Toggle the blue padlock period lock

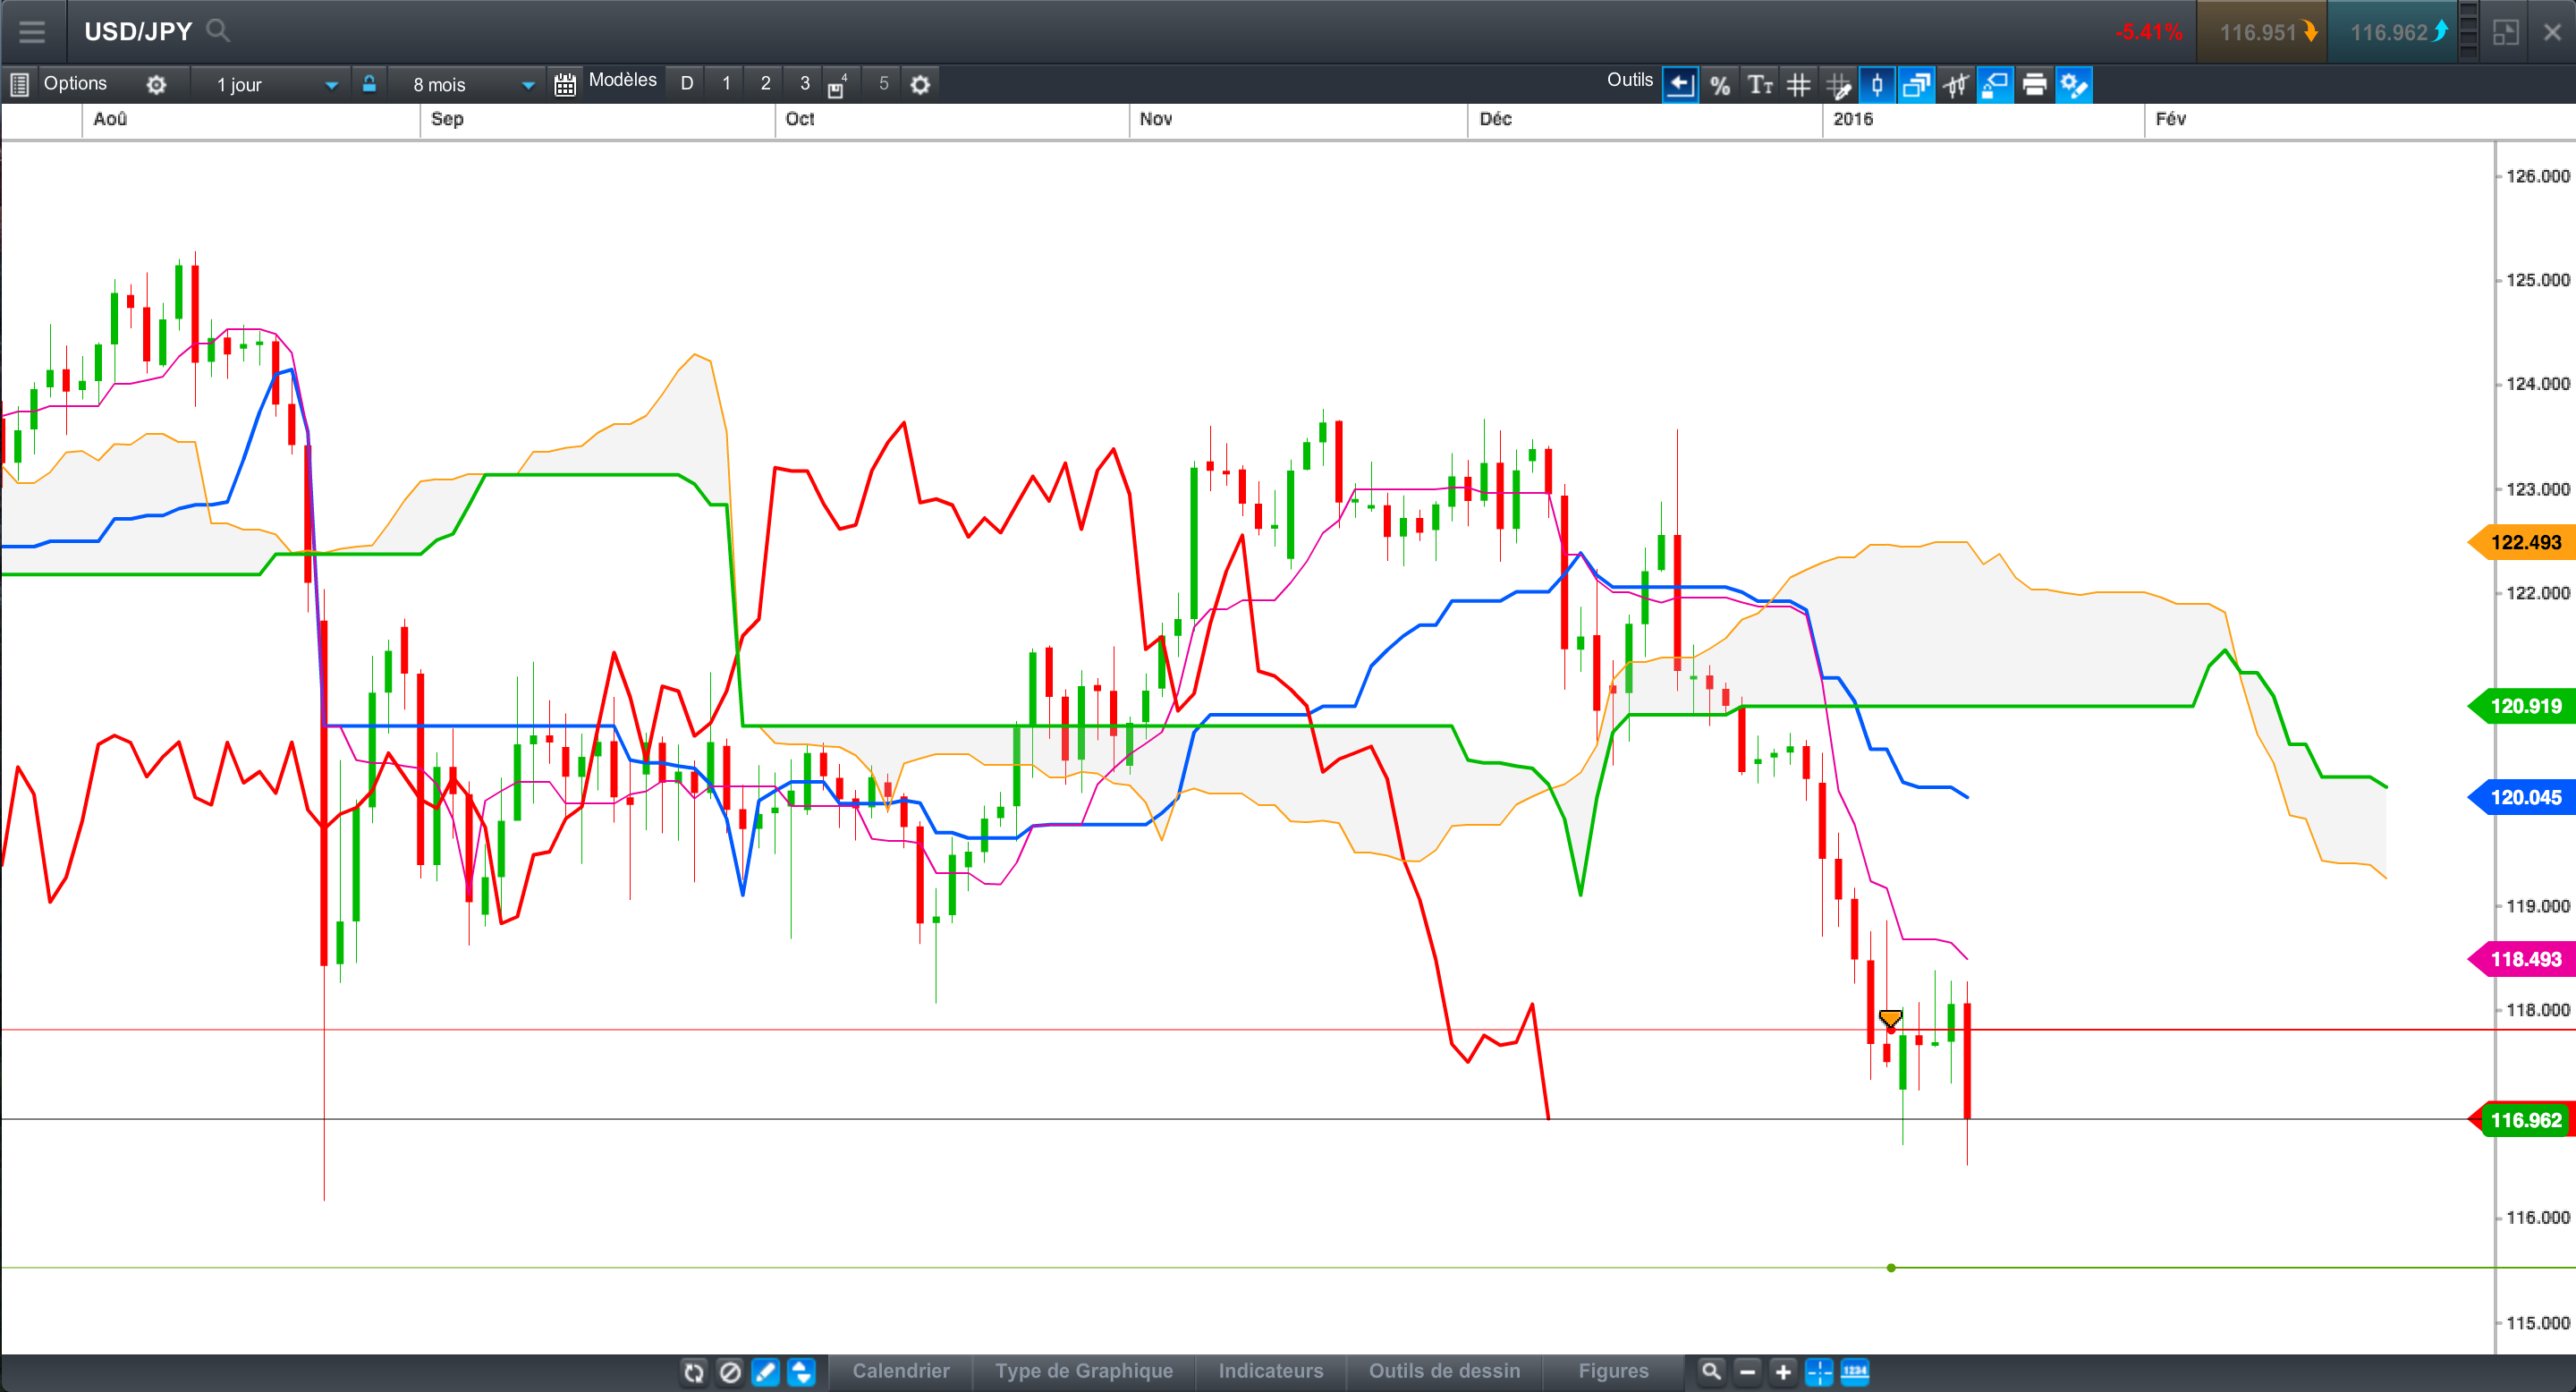[x=369, y=84]
